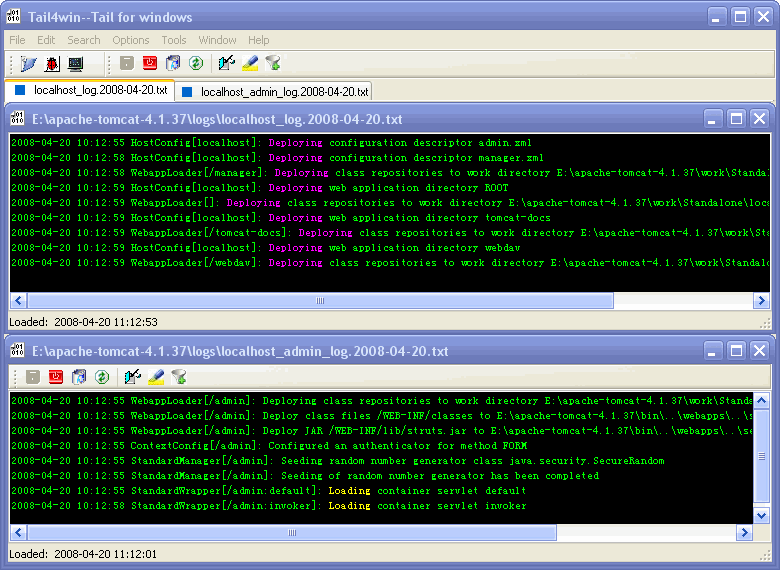Click log line 'Loading container servlet invoker'

[x=268, y=505]
